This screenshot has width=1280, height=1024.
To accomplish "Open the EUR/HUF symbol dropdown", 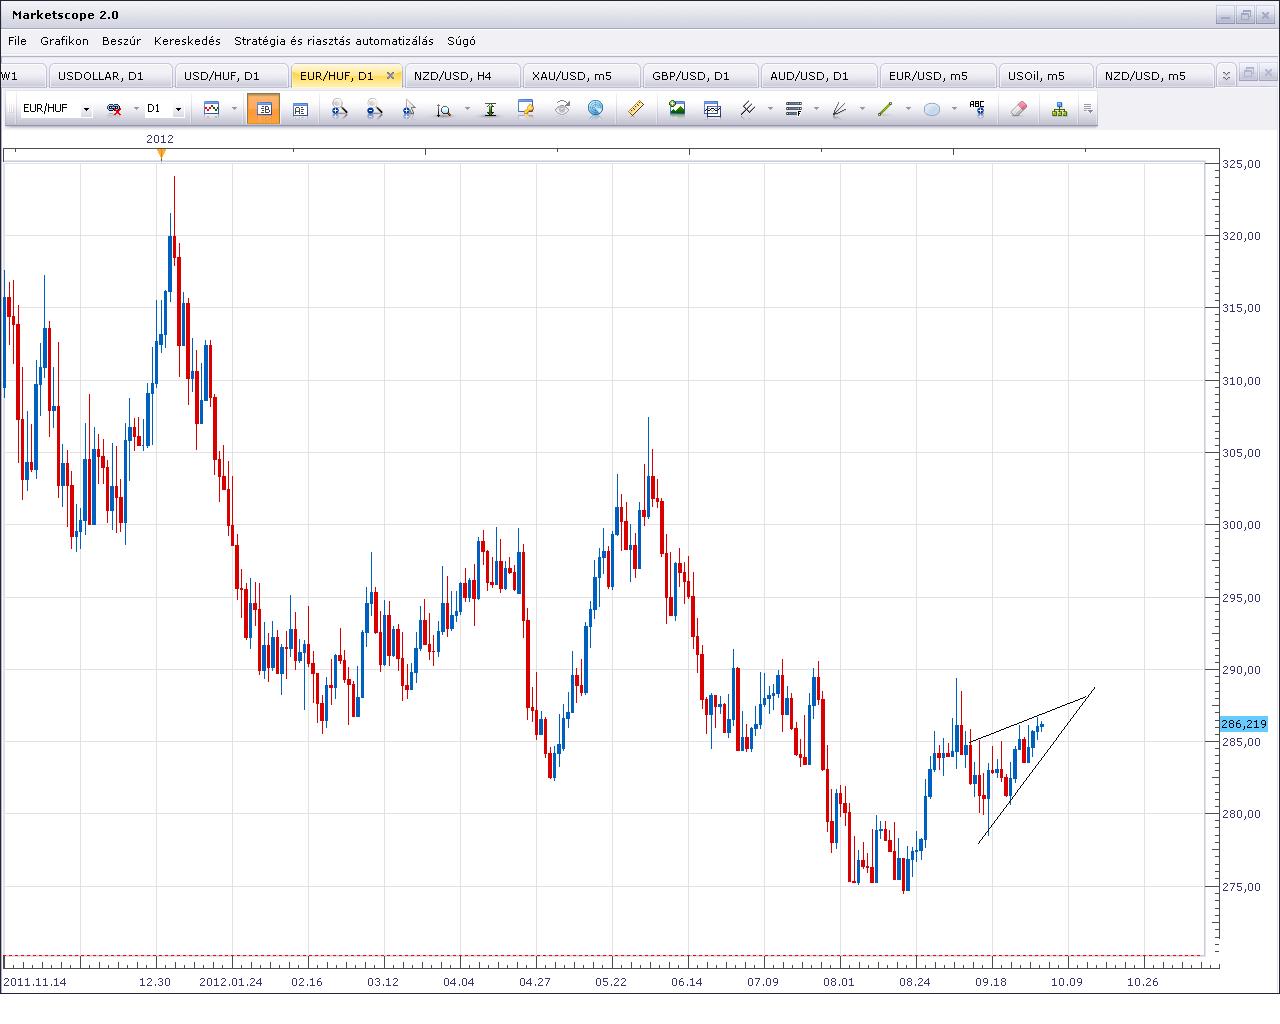I will point(87,109).
